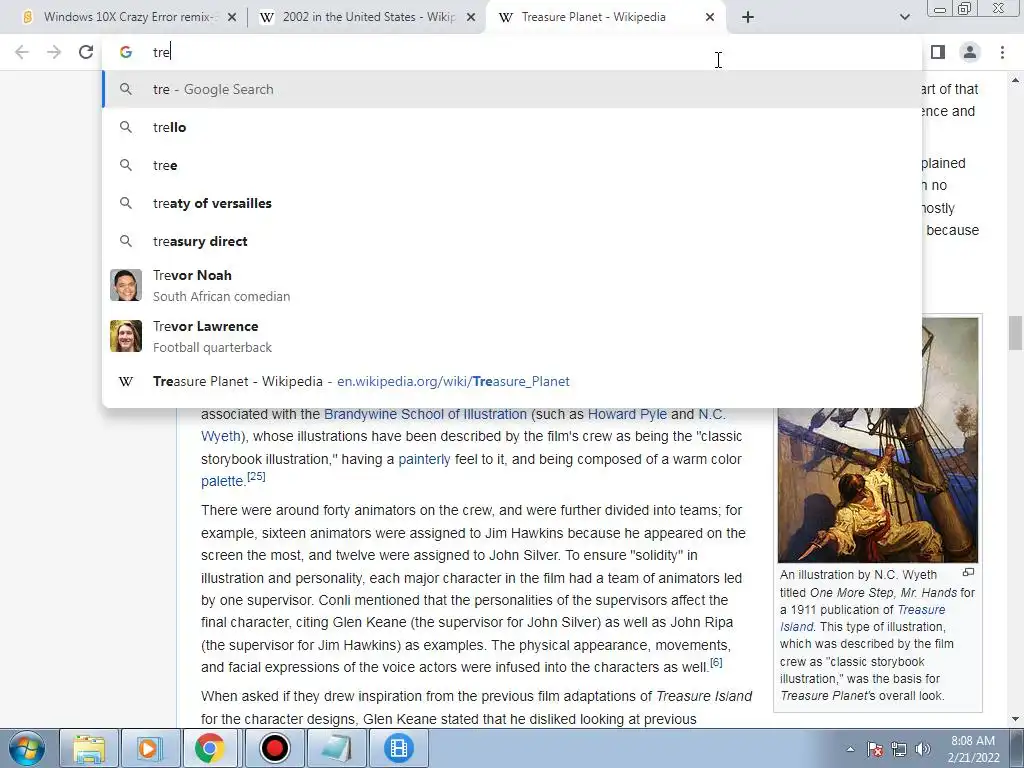Pick the 'treasury direct' suggestion
The width and height of the screenshot is (1024, 768).
(512, 241)
